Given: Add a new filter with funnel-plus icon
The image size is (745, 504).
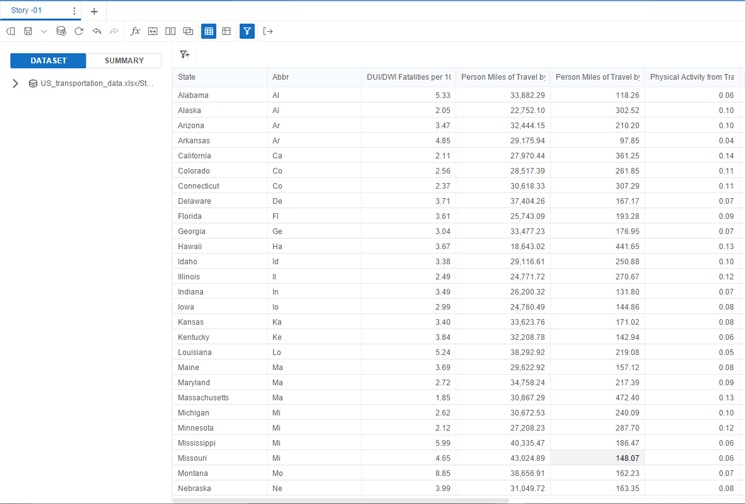Looking at the screenshot, I should [x=185, y=55].
